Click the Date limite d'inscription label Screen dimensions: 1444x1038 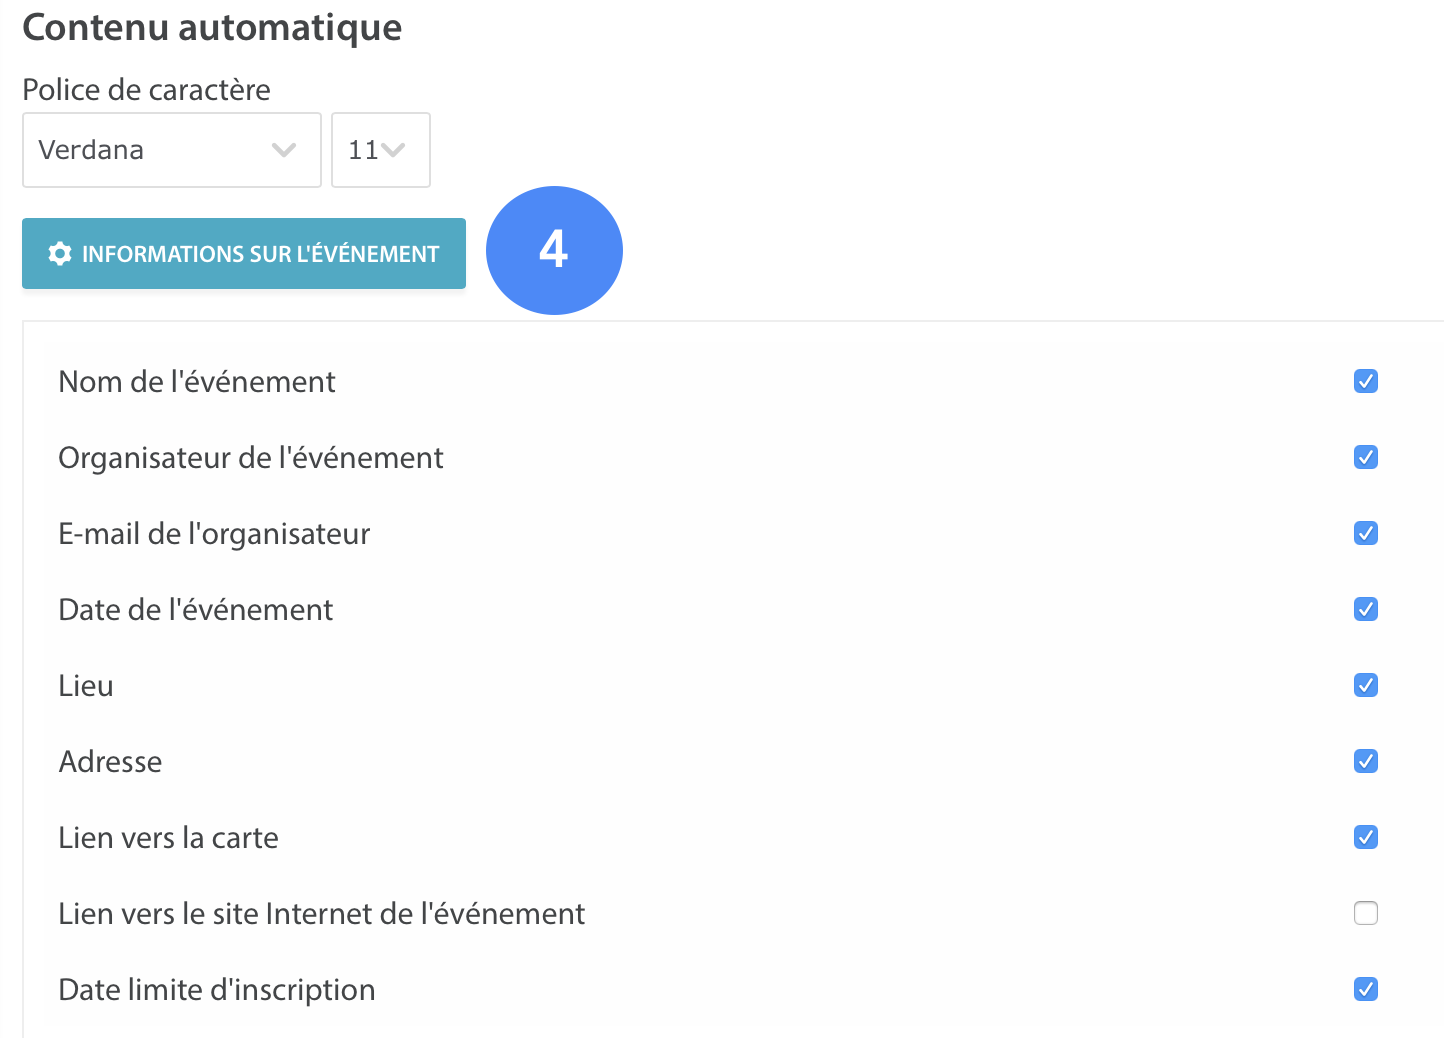(x=217, y=990)
